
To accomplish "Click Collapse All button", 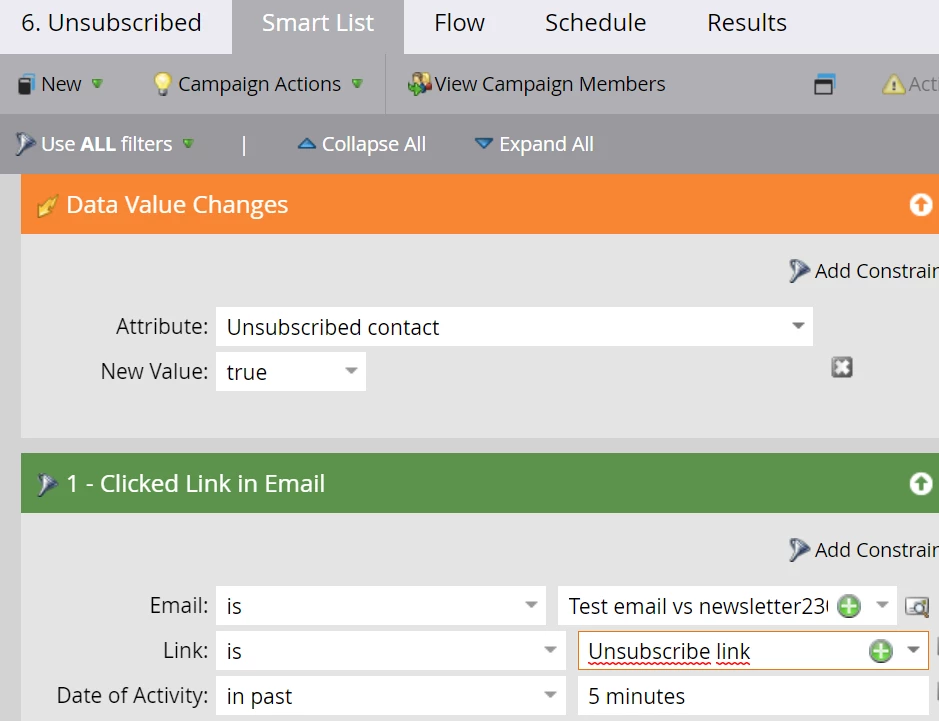I will point(362,144).
